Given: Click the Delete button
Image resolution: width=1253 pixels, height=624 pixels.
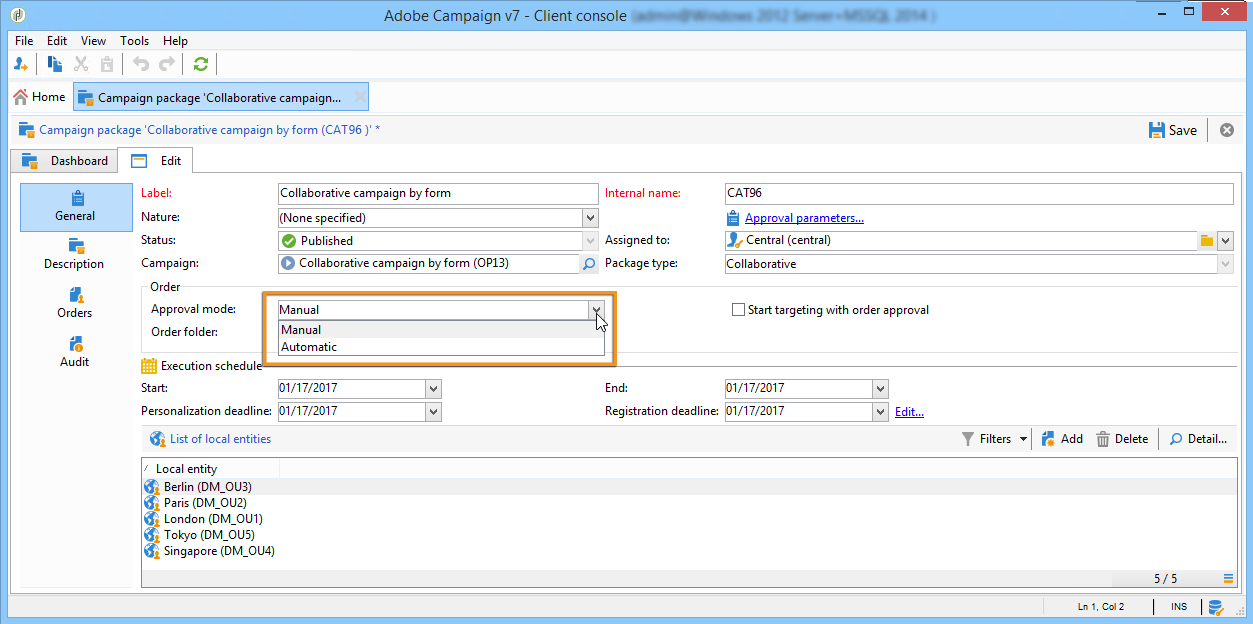Looking at the screenshot, I should pos(1122,439).
